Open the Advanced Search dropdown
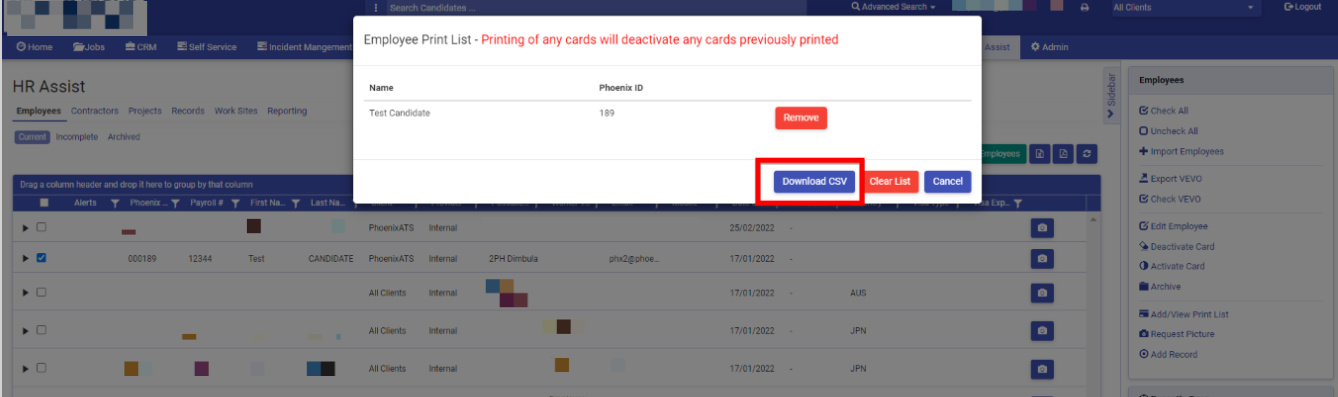This screenshot has width=1338, height=397. [893, 7]
